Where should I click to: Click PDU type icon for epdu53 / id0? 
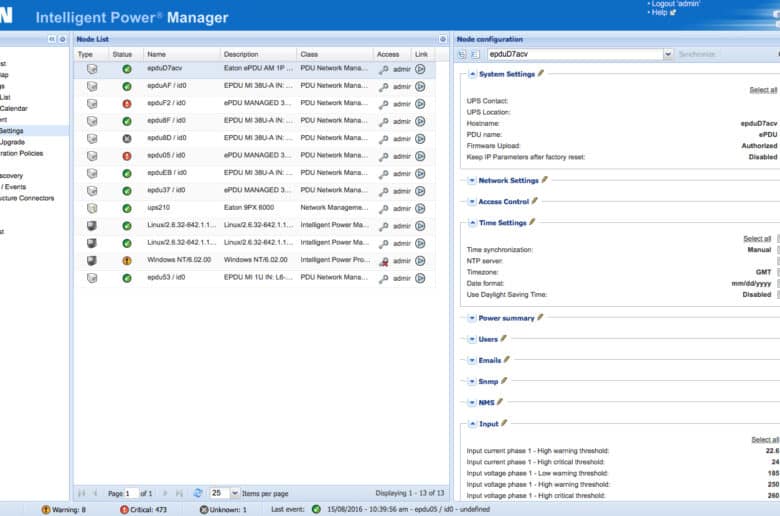pos(92,278)
